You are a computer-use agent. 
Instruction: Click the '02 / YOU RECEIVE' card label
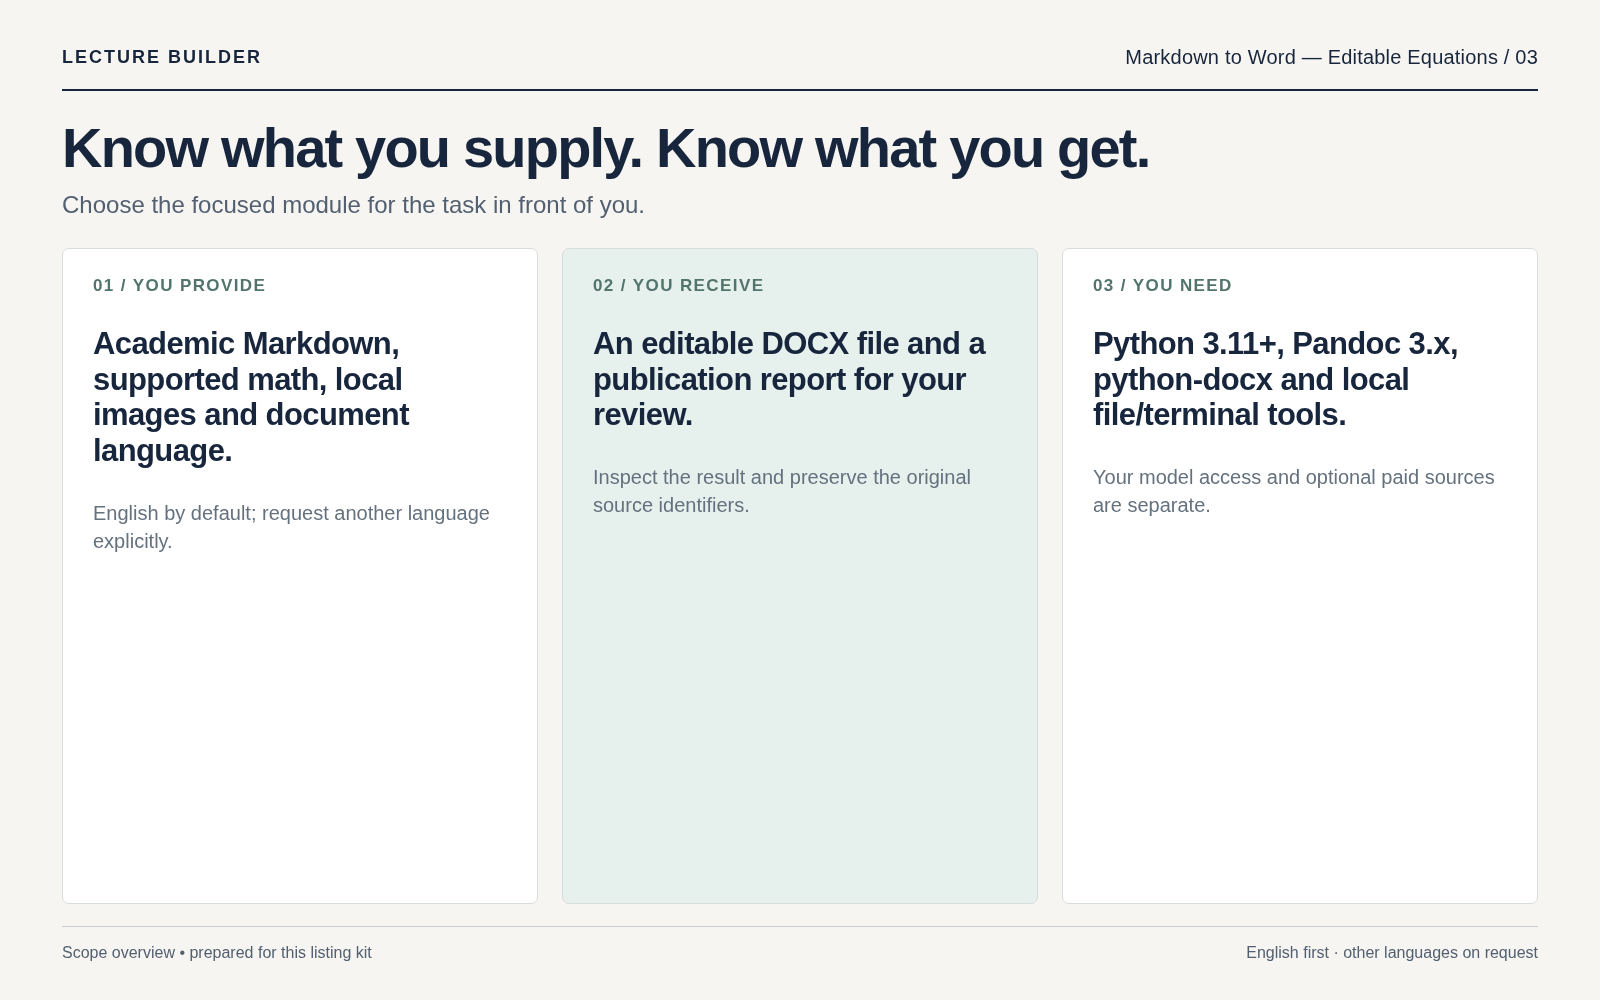pos(678,285)
